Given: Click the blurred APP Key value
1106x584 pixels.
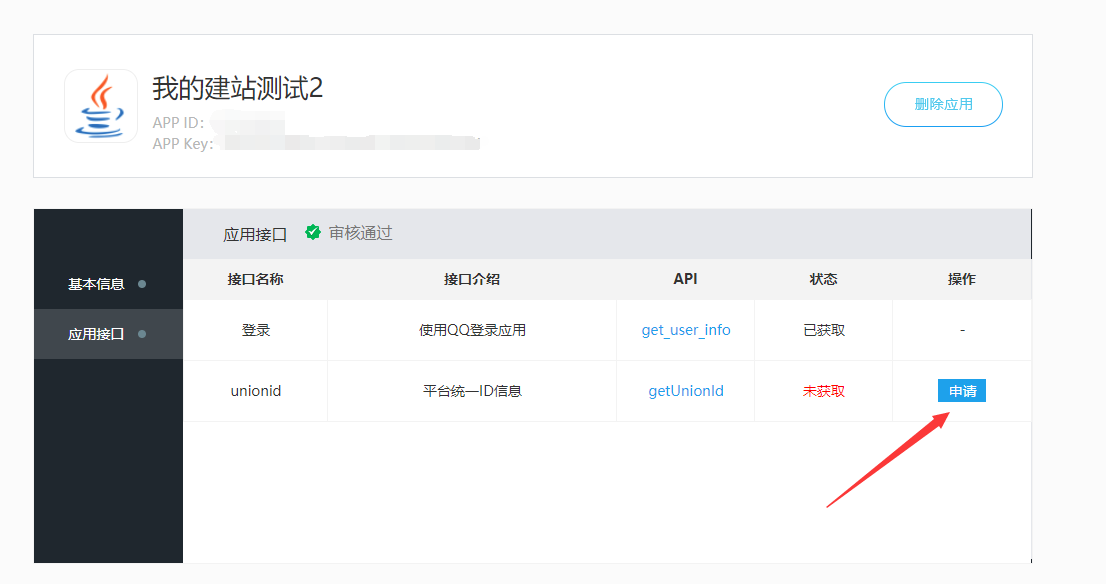Looking at the screenshot, I should [x=350, y=143].
